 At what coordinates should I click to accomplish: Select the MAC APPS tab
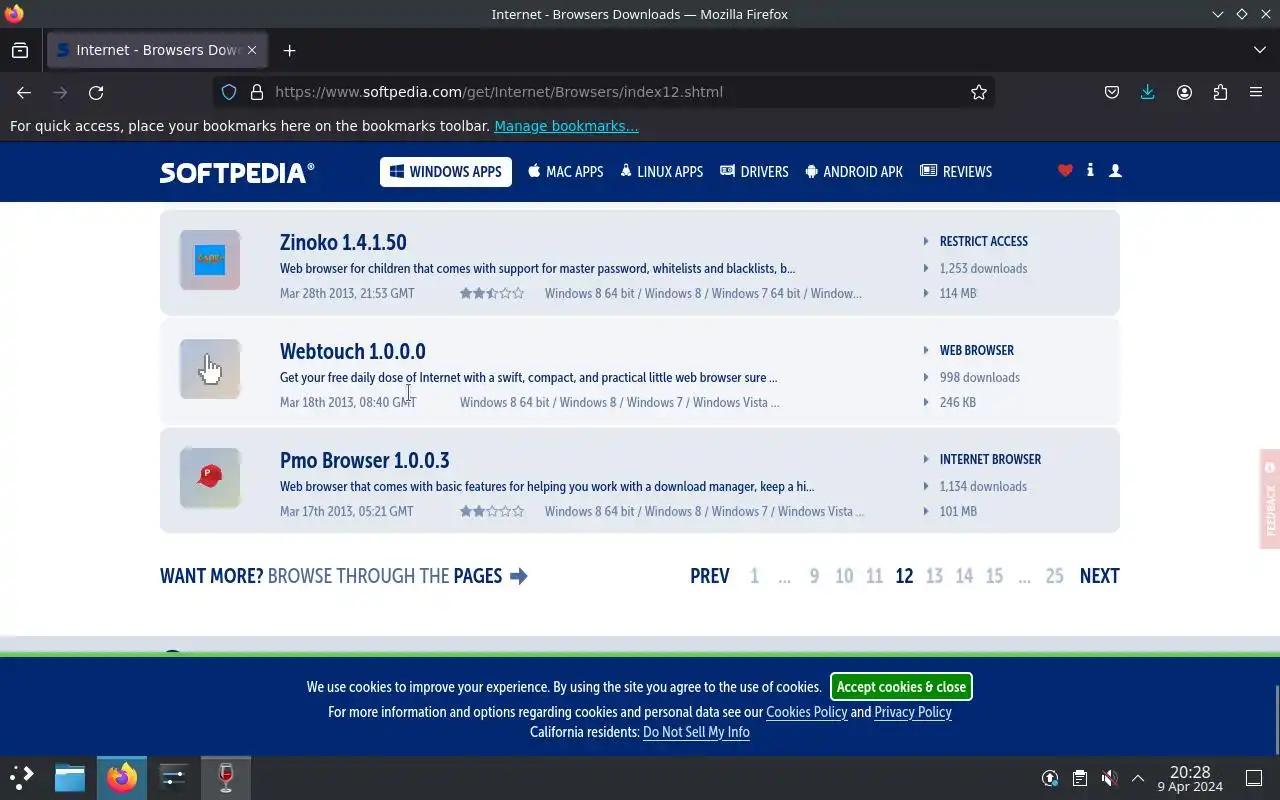coord(566,172)
